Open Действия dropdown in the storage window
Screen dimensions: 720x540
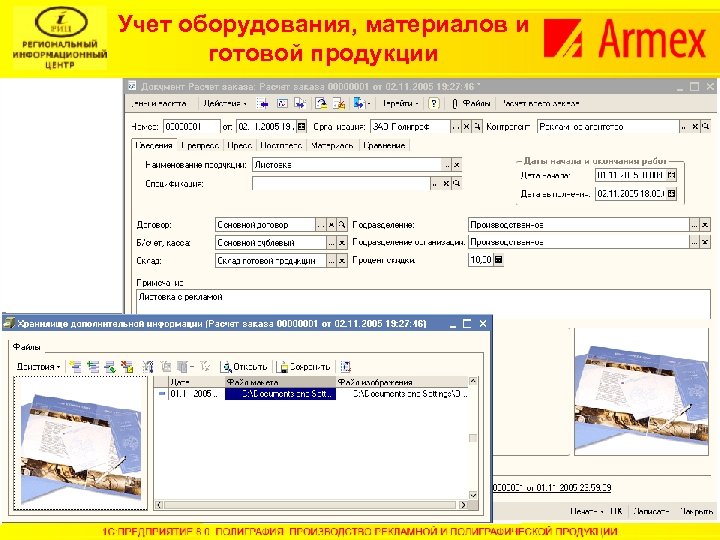tap(39, 366)
